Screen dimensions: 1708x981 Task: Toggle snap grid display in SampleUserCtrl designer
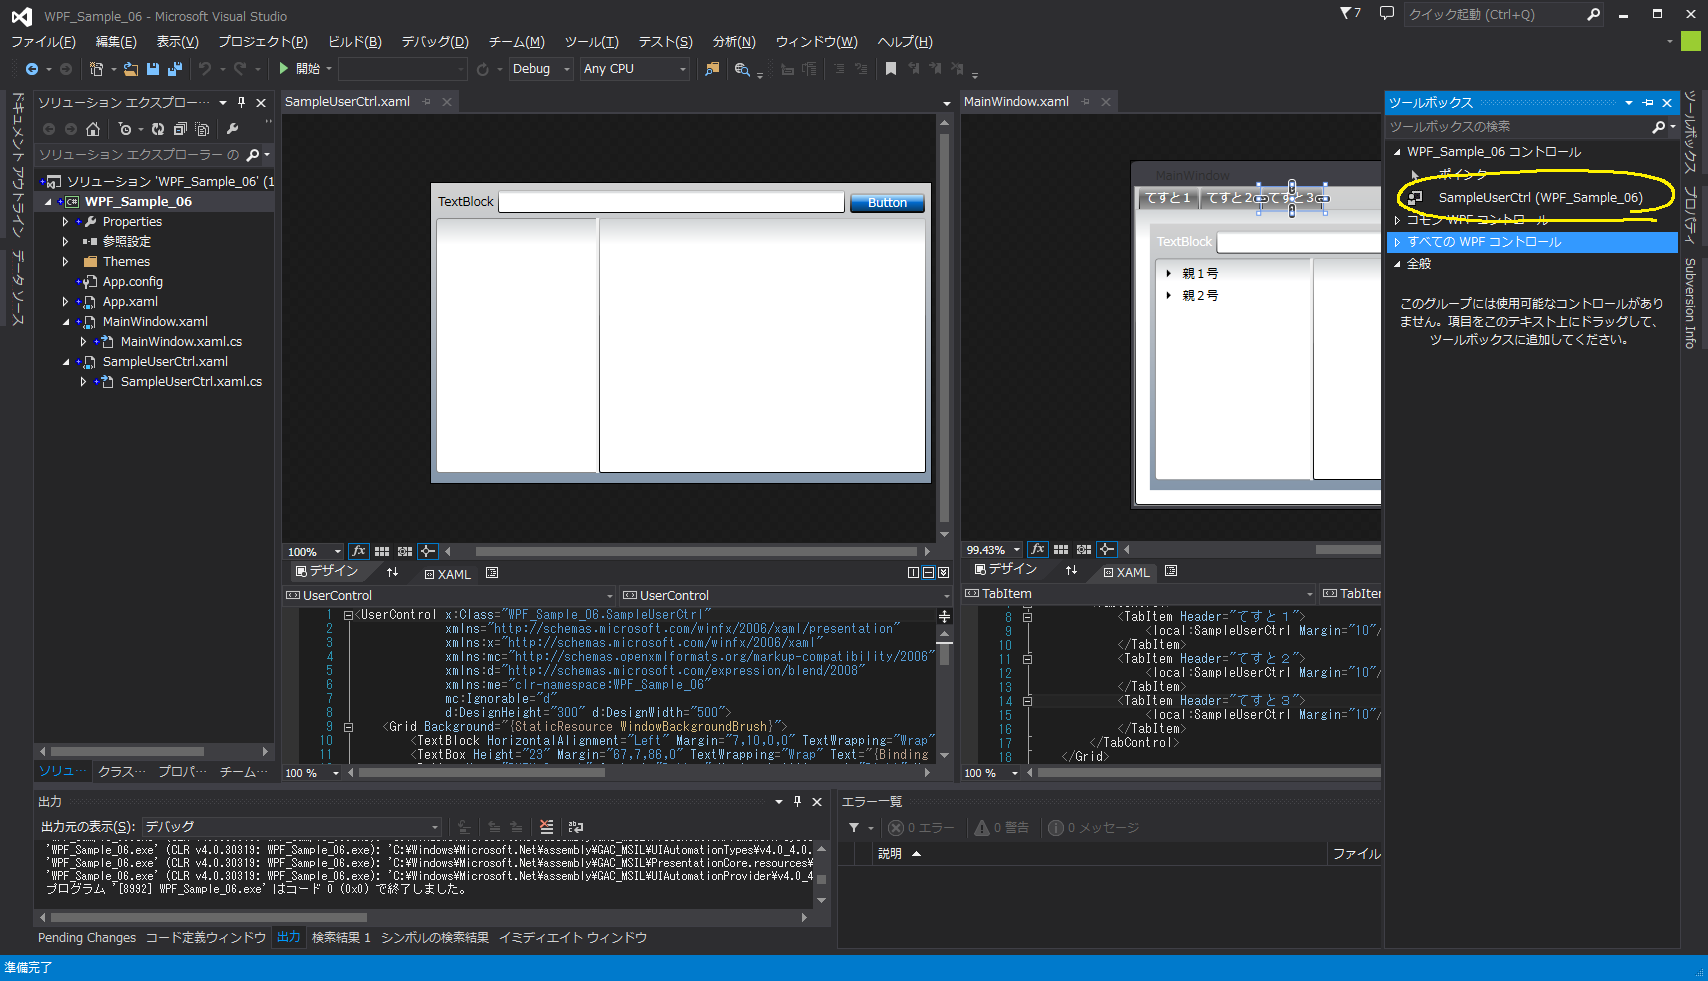click(x=382, y=551)
